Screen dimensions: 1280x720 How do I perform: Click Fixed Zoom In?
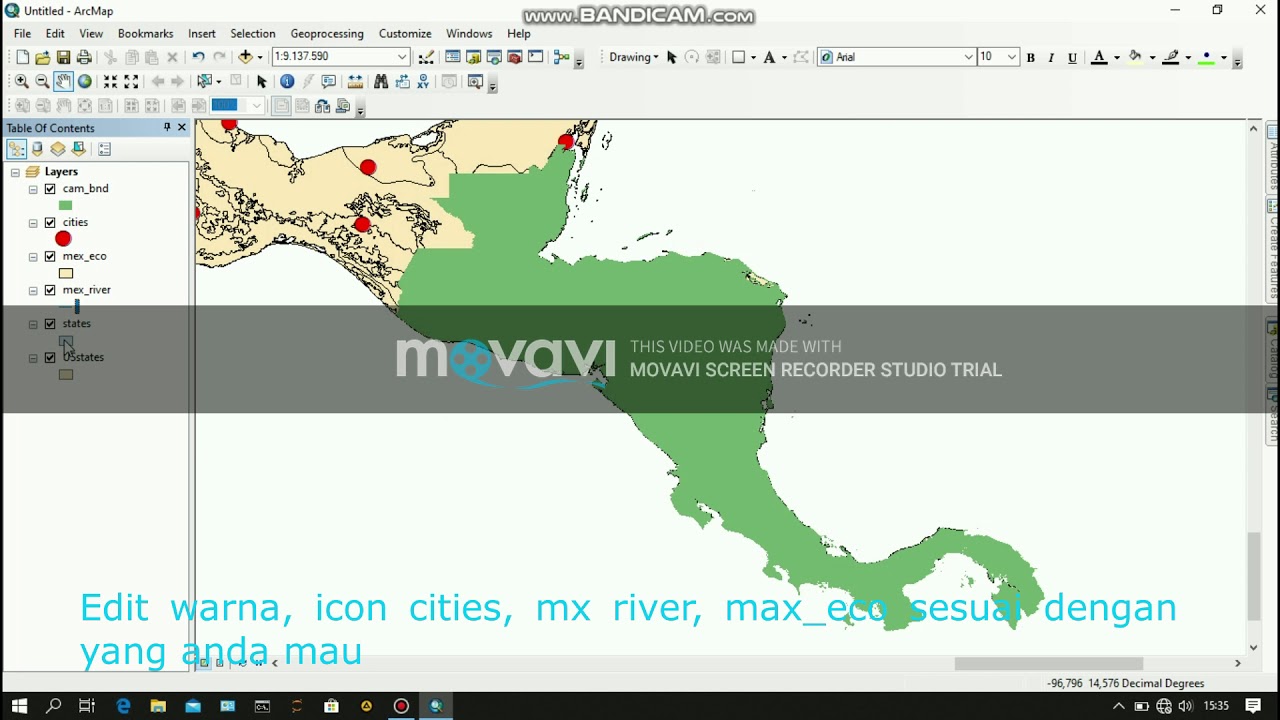pyautogui.click(x=110, y=81)
